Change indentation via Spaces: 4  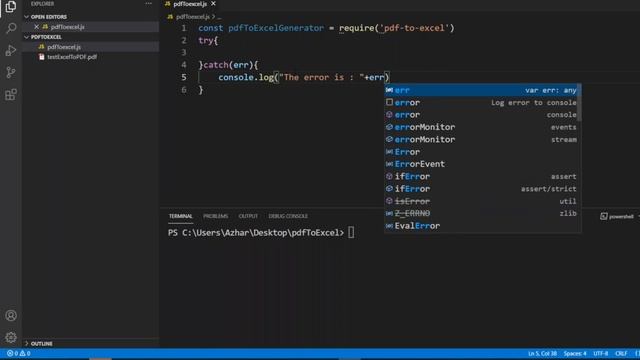click(575, 353)
